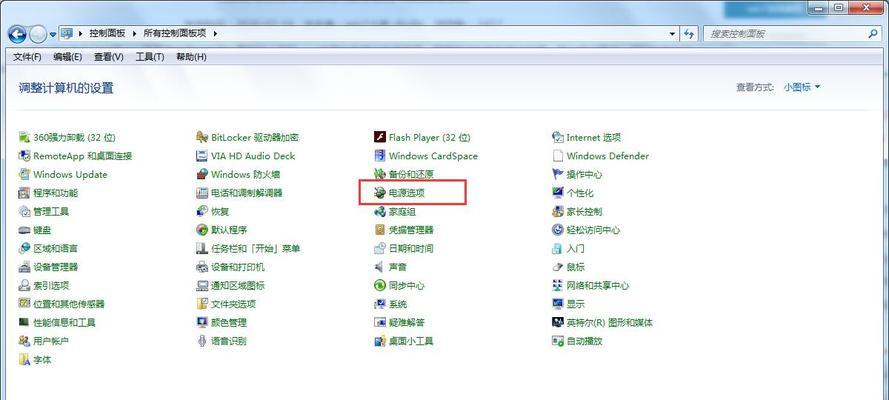Open the 帮助(H) menu
Image resolution: width=889 pixels, height=400 pixels.
tap(191, 57)
